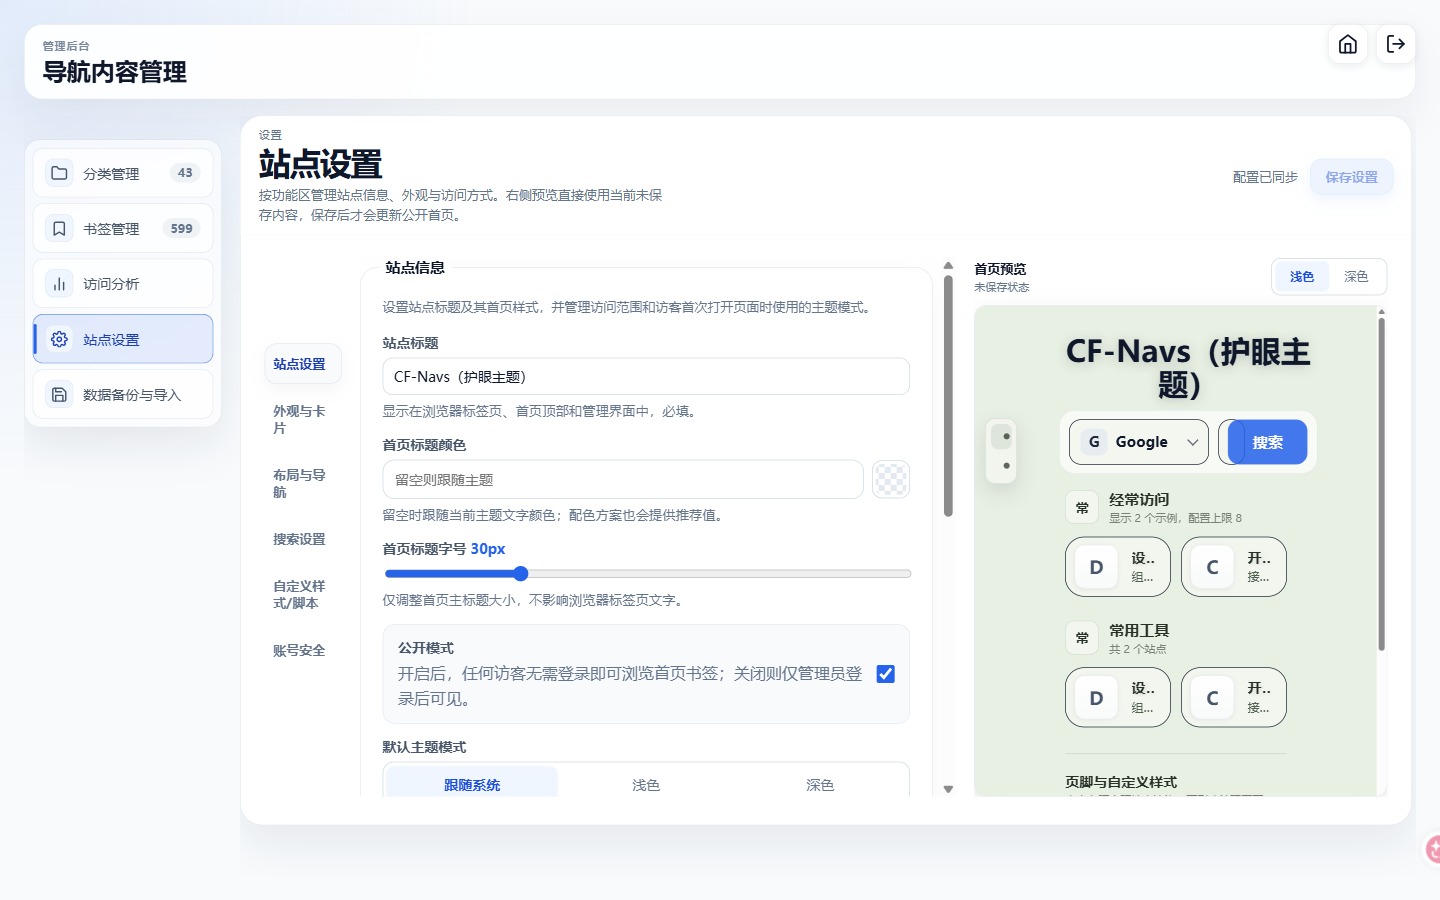Select 跟随系统 as the default theme mode
Image resolution: width=1440 pixels, height=900 pixels.
(472, 784)
